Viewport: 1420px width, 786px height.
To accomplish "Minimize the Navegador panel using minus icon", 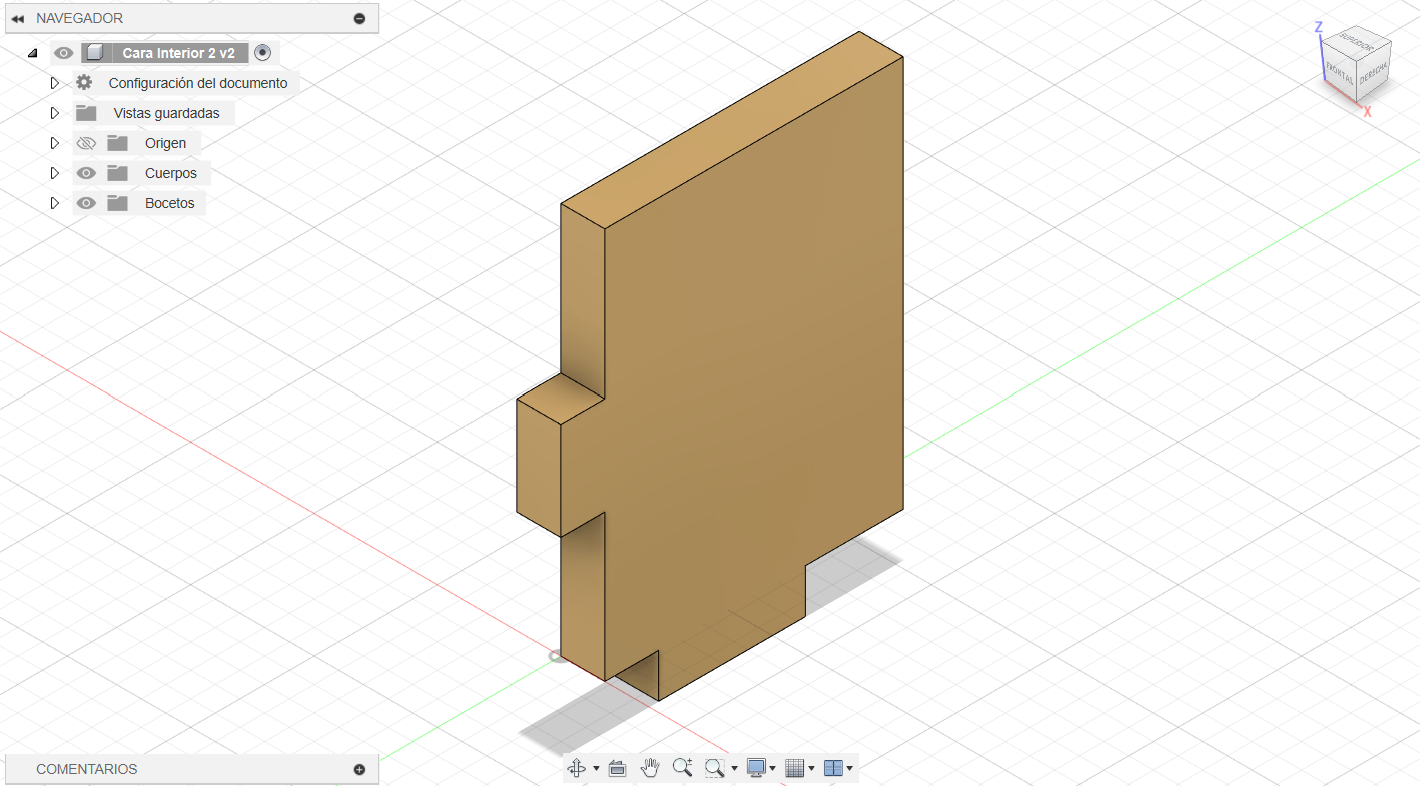I will point(359,19).
